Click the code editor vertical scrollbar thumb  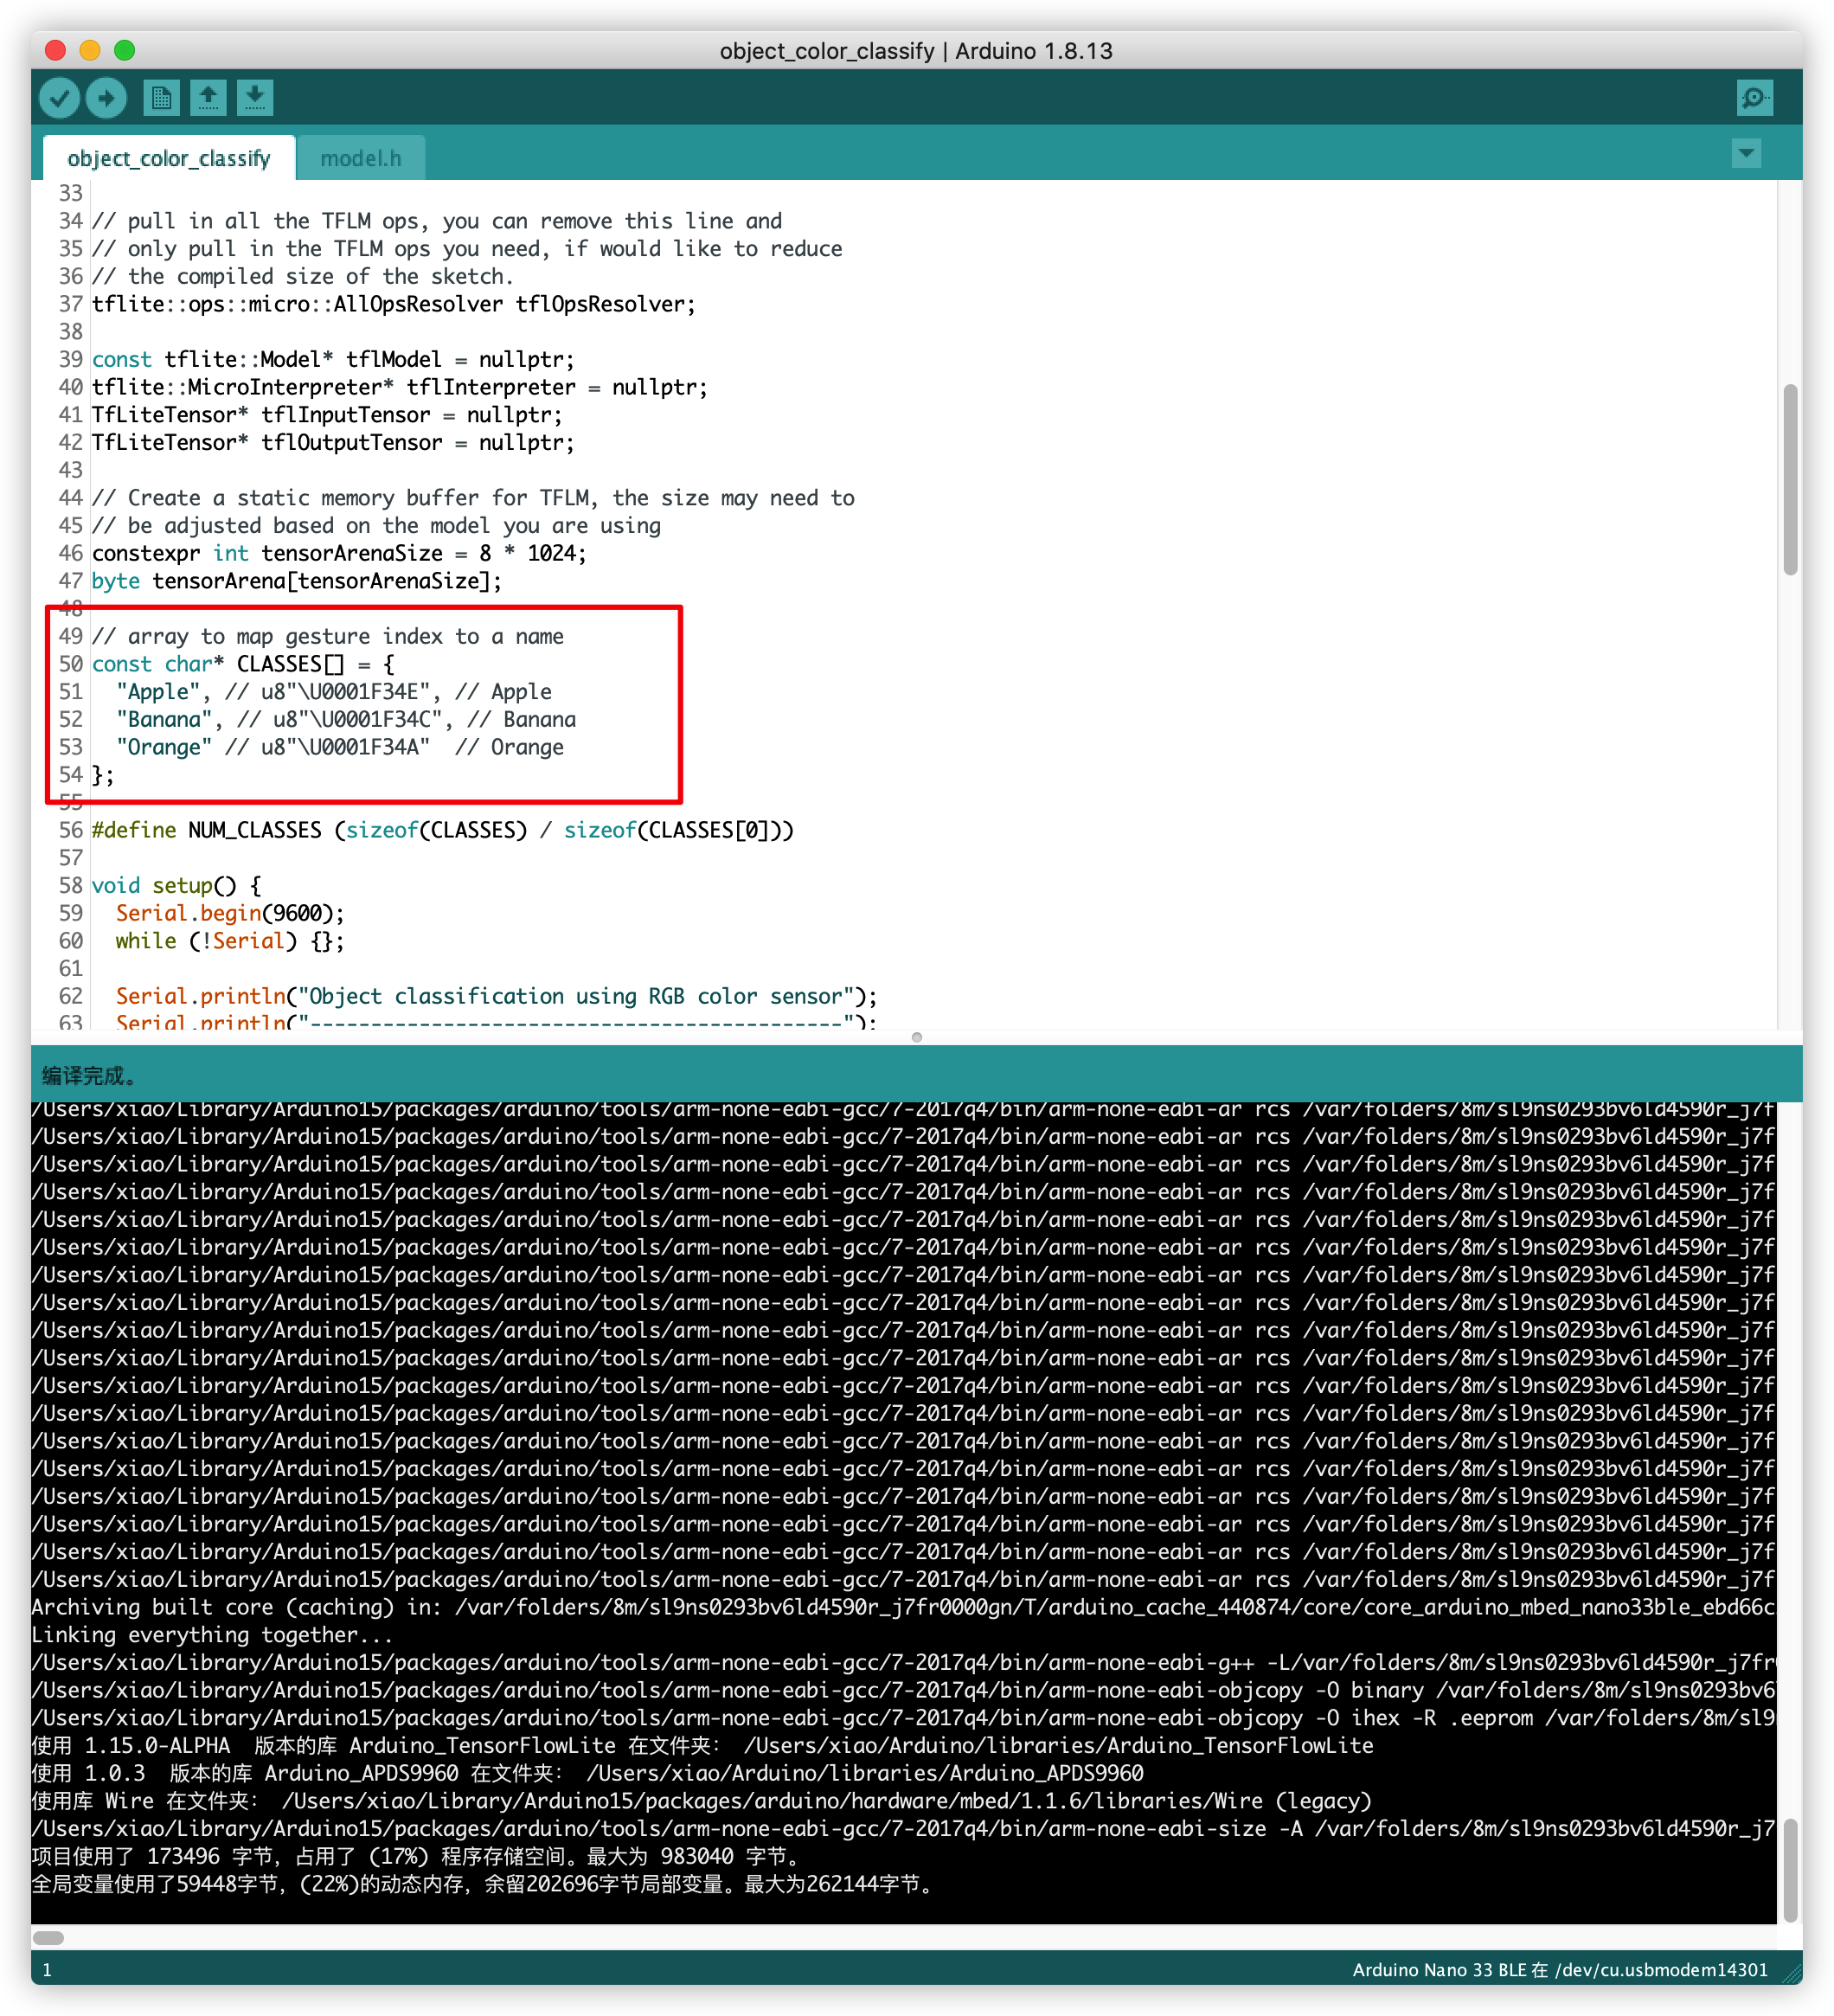pyautogui.click(x=1790, y=480)
